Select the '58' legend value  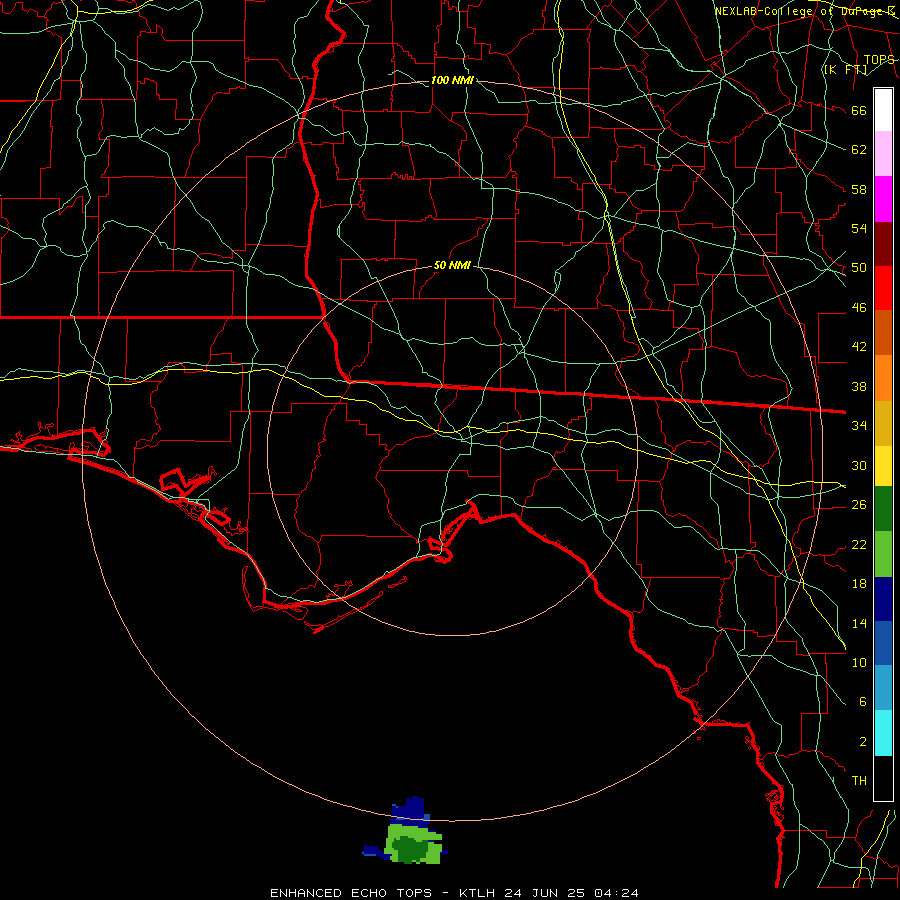[x=859, y=189]
